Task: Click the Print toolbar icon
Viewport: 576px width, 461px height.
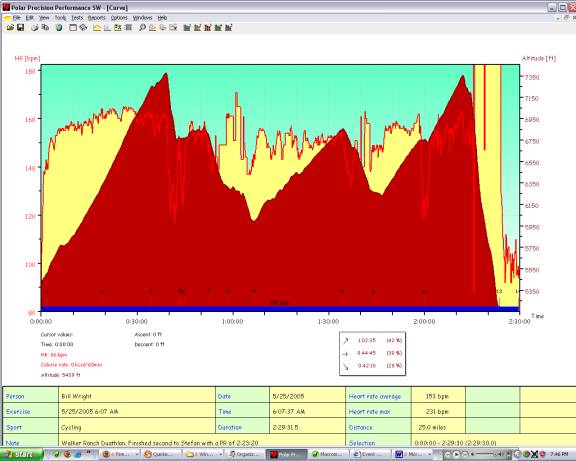Action: tap(35, 28)
